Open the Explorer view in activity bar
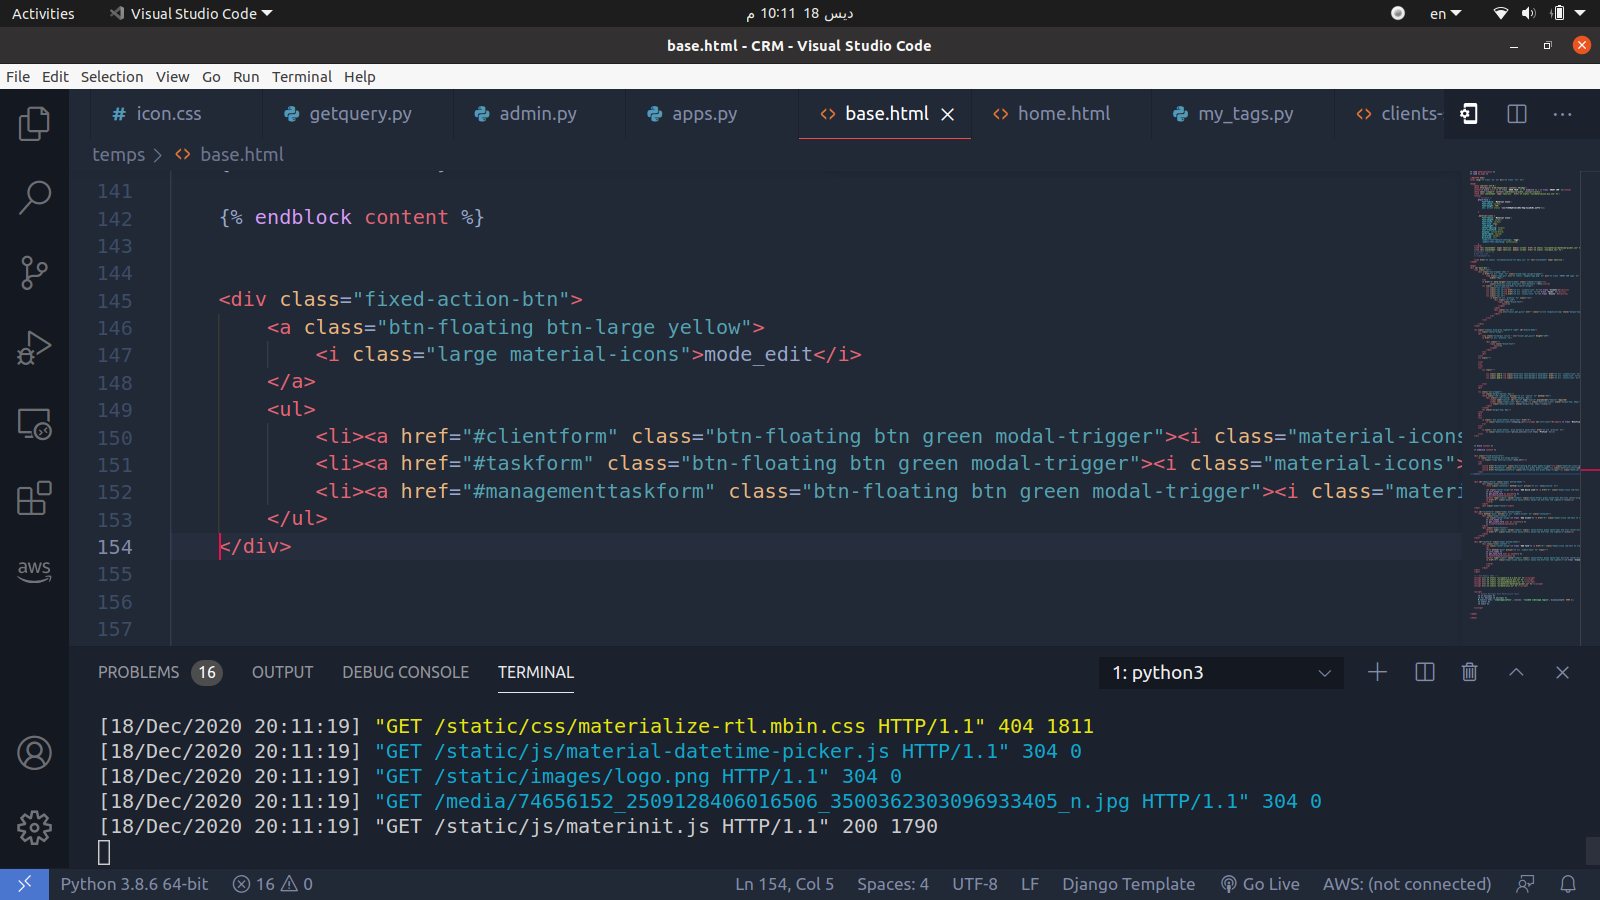This screenshot has height=900, width=1600. (x=34, y=124)
